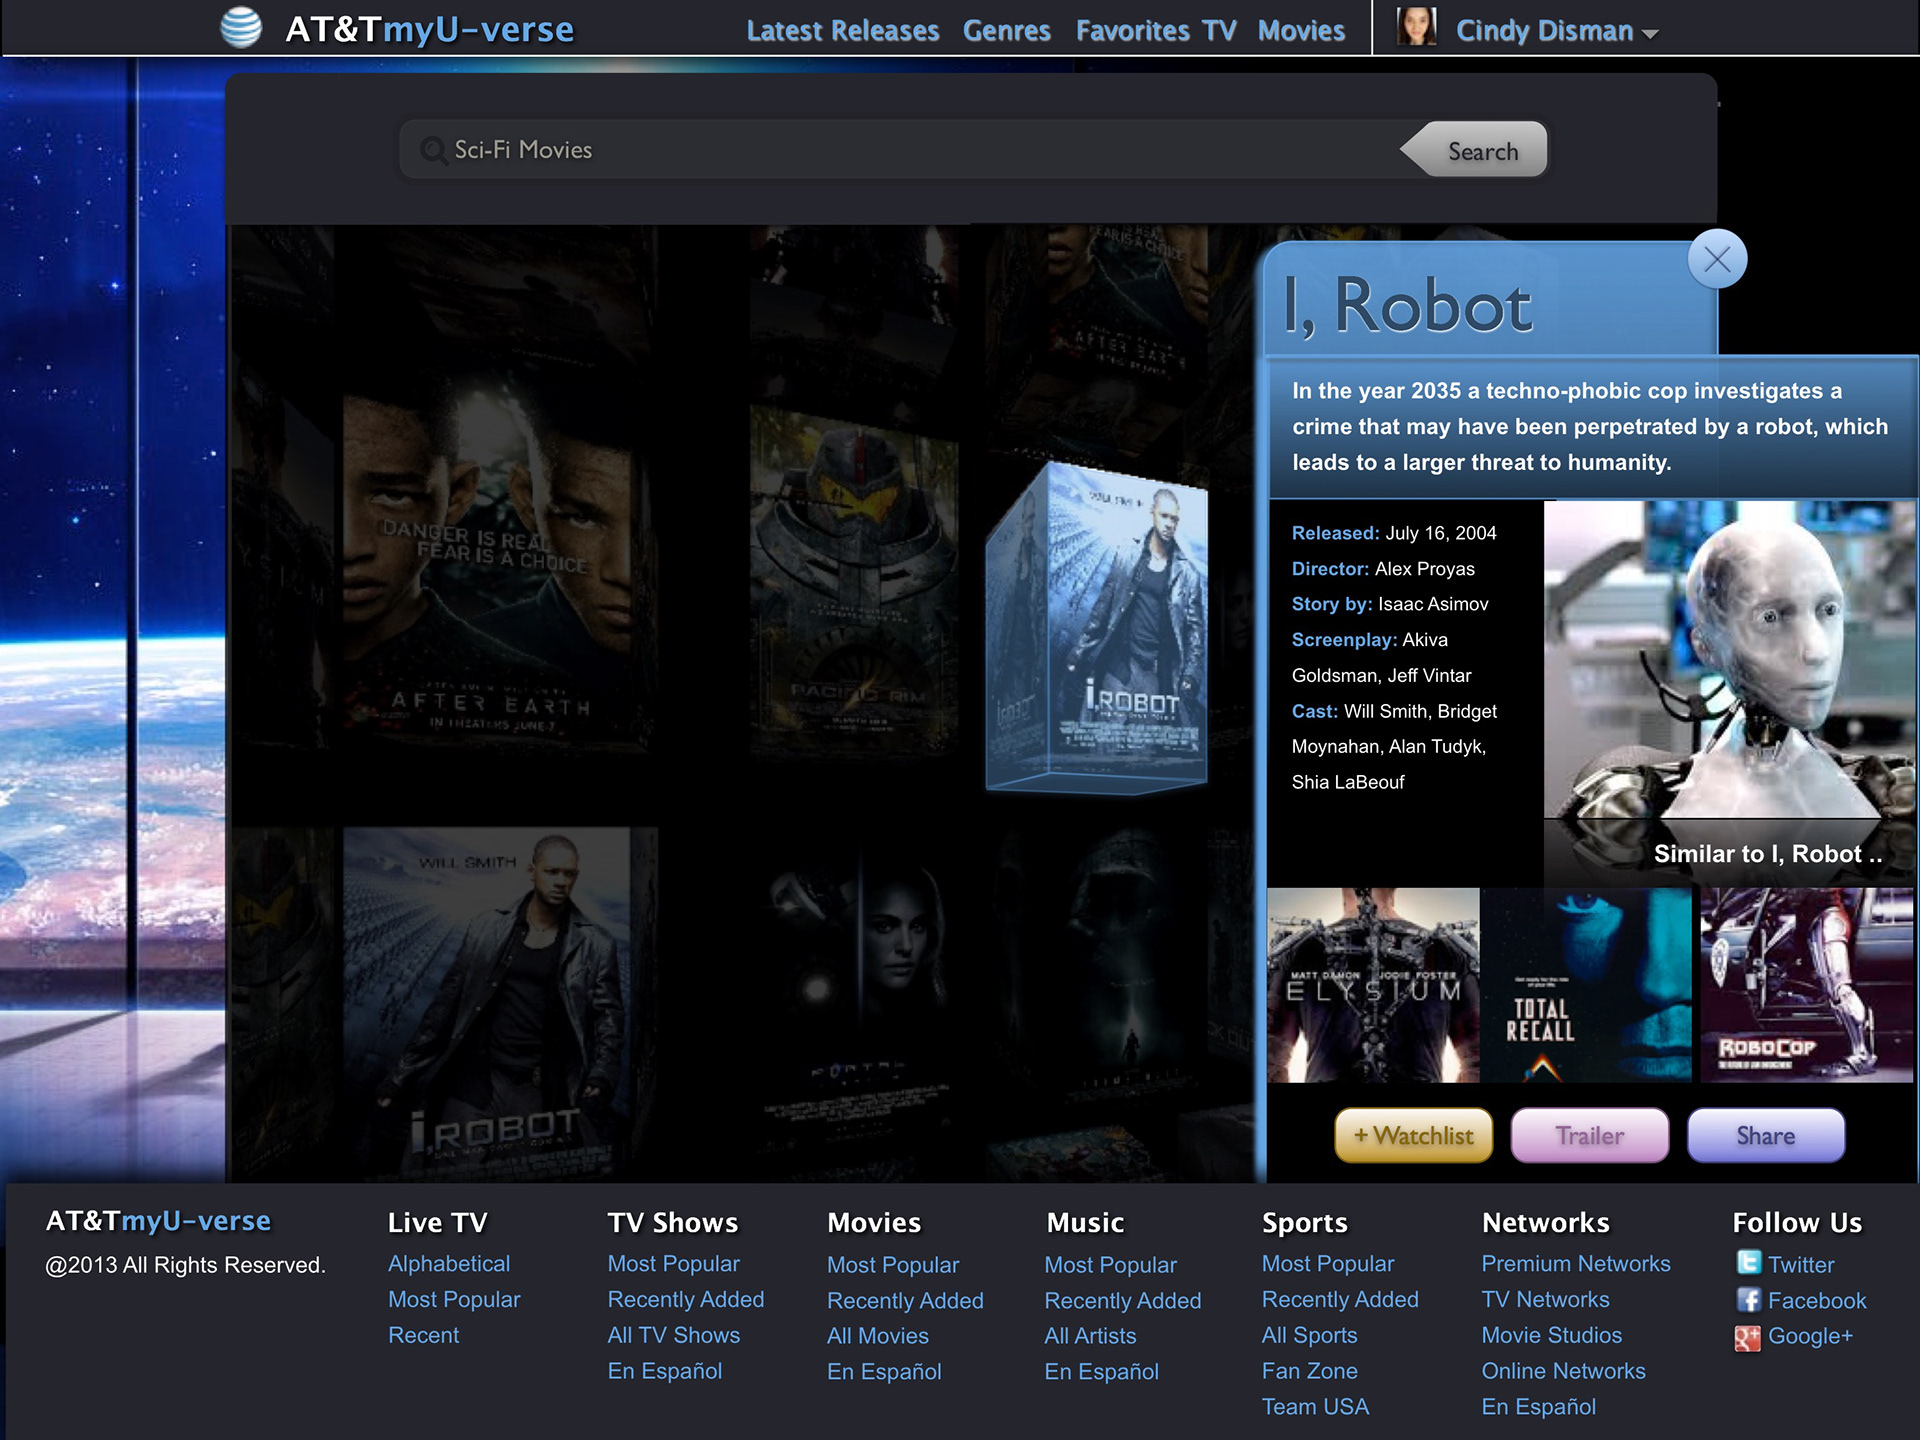Open Online Networks link
1920x1440 pixels.
pos(1564,1371)
